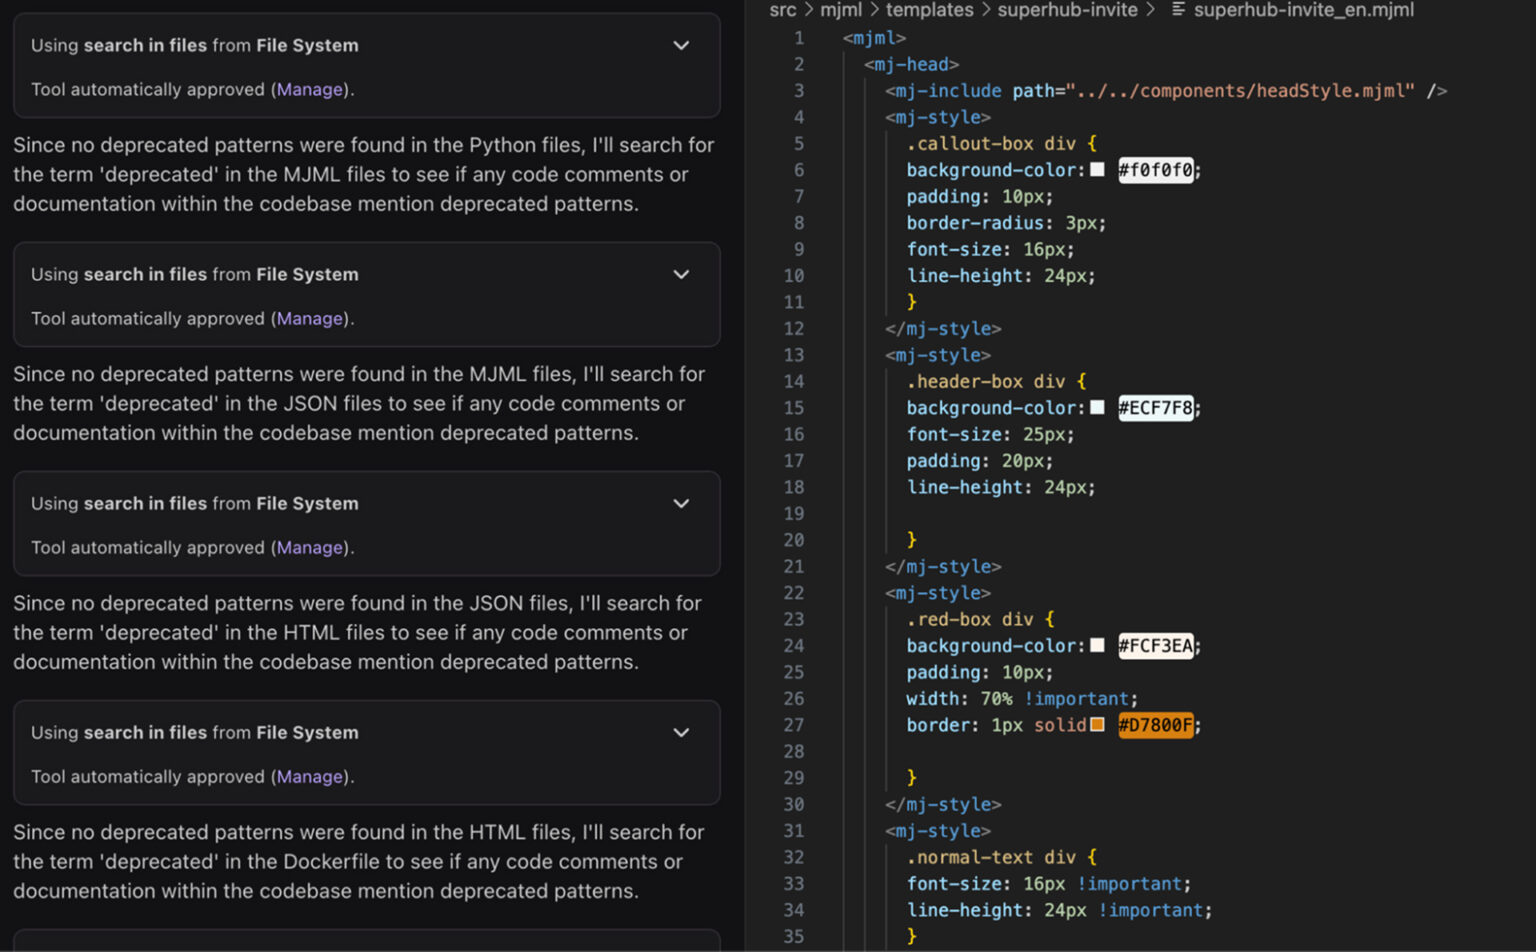Click Manage in the second tool approval notice
Image resolution: width=1536 pixels, height=952 pixels.
309,318
